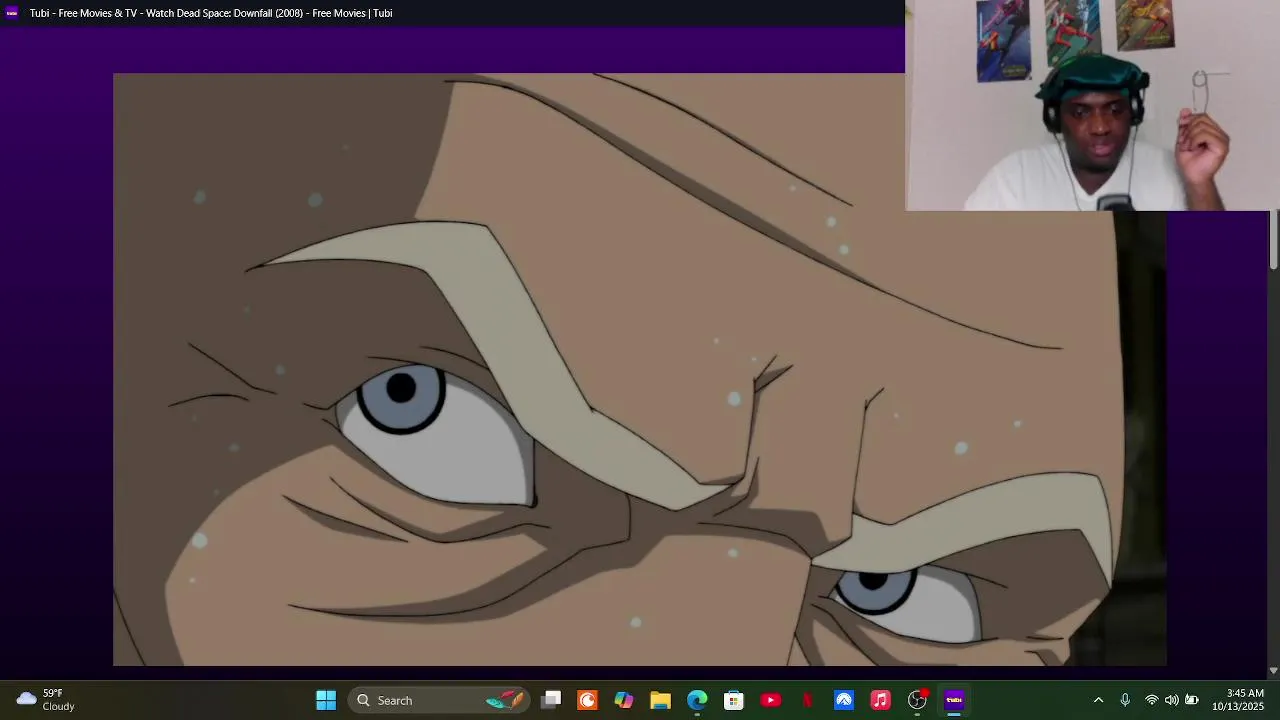Click the search highlight icon in Search box
Screen dimensions: 1280x720
click(505, 700)
